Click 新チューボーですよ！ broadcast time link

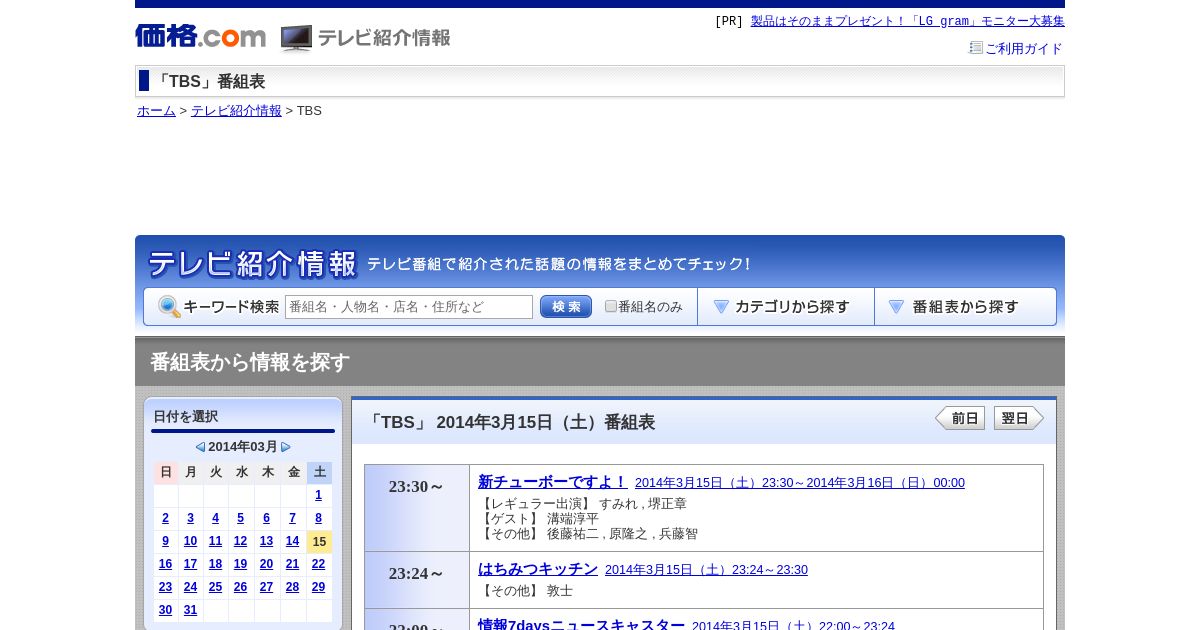pyautogui.click(x=800, y=483)
